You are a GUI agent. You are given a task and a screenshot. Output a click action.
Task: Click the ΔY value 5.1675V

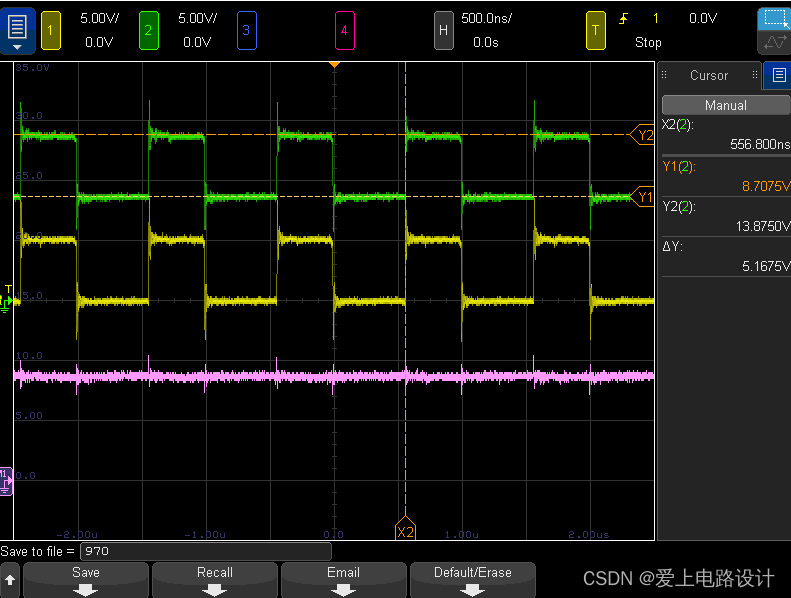click(765, 266)
